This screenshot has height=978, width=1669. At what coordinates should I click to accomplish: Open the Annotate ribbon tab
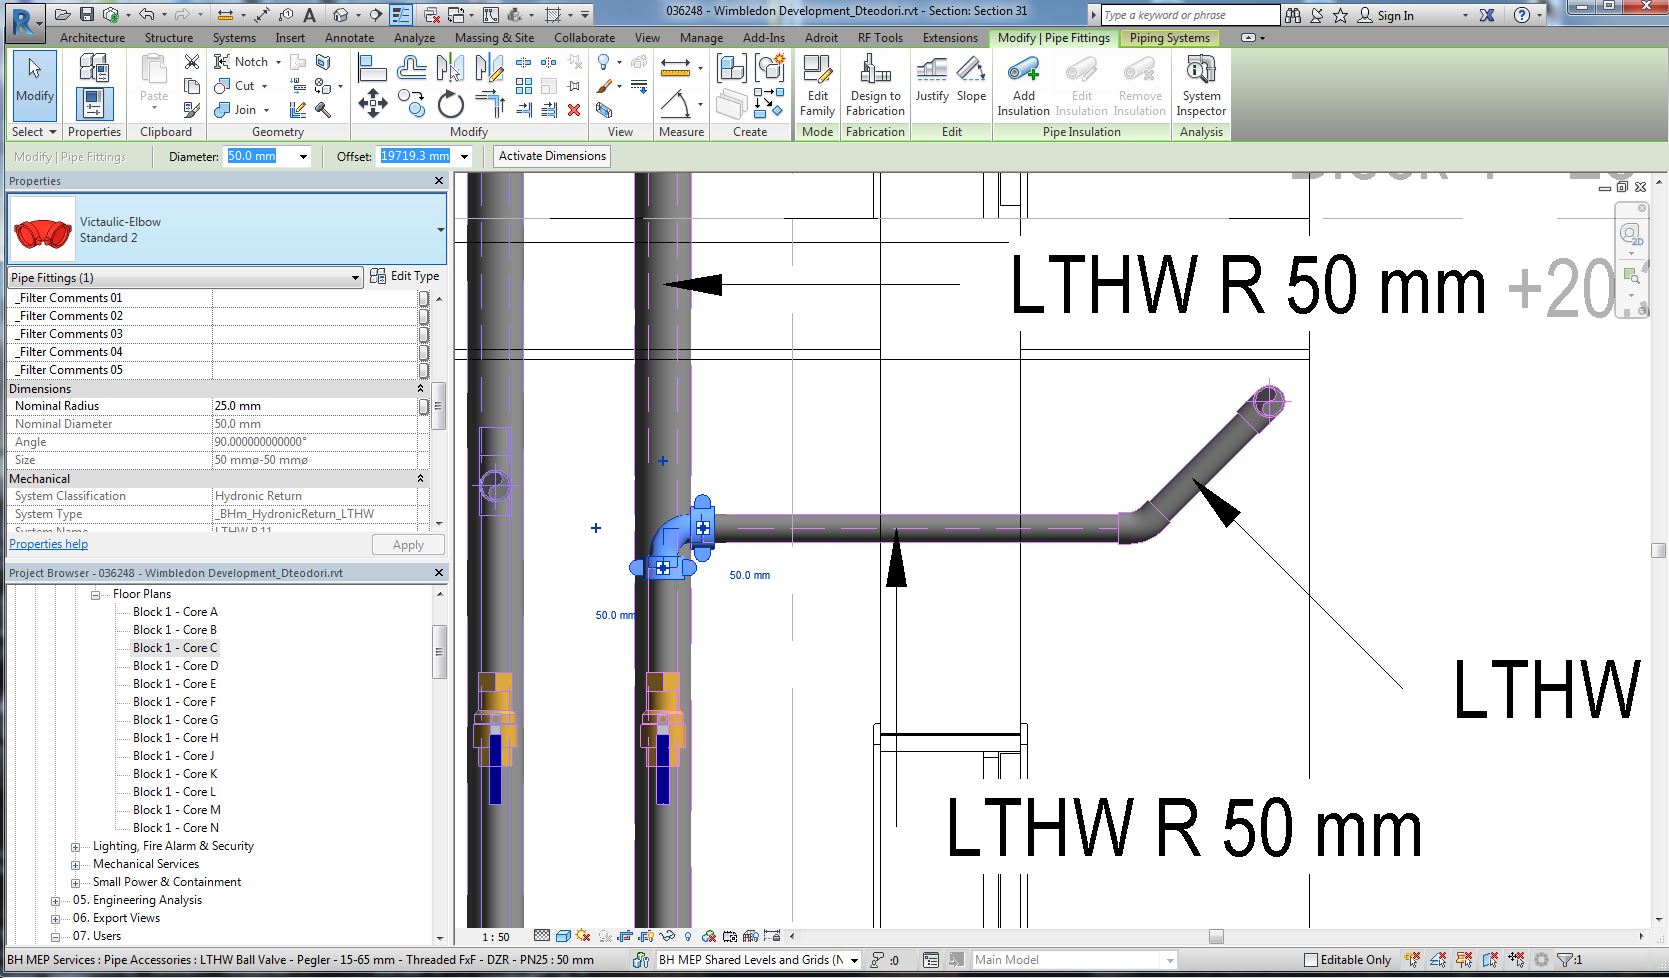coord(349,38)
